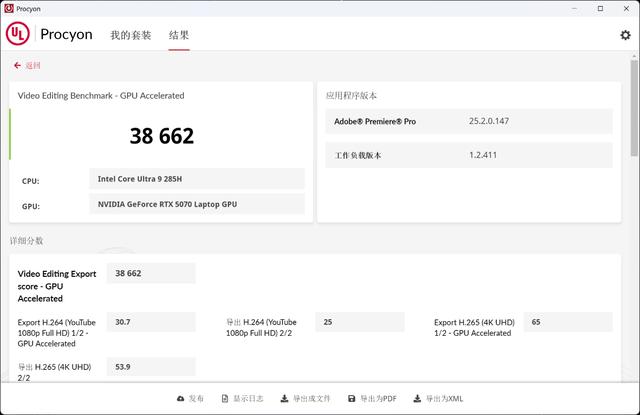Export results with 导出为PDF

coord(372,398)
